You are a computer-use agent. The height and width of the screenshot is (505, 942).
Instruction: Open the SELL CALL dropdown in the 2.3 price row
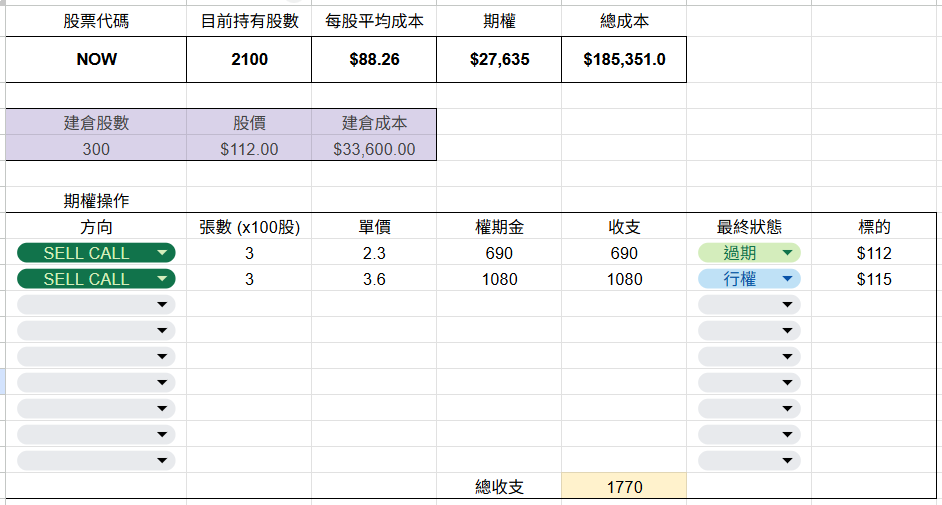coord(96,253)
